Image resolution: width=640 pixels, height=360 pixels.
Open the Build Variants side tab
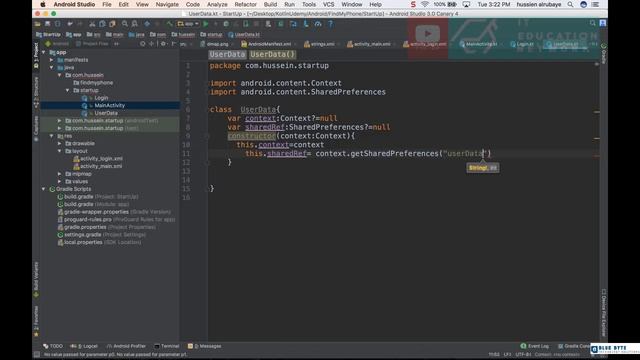(36, 279)
